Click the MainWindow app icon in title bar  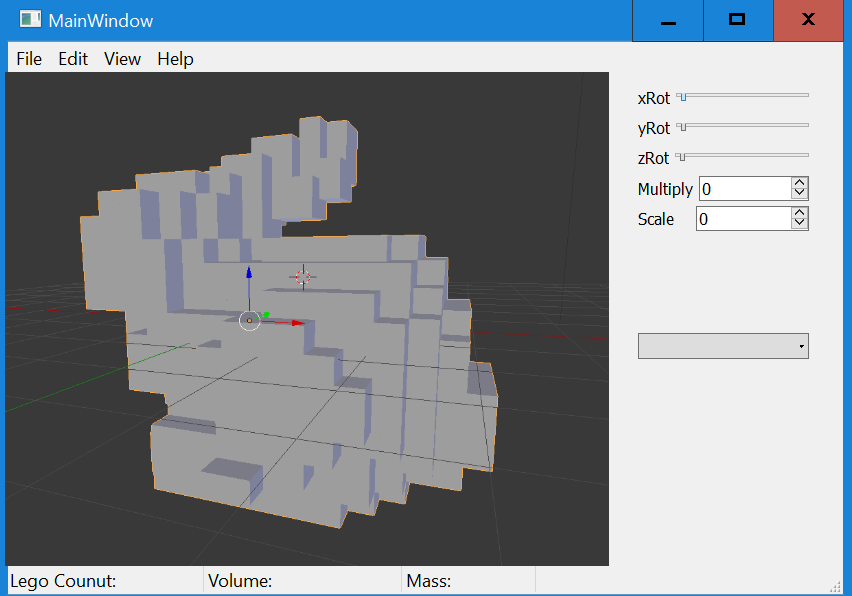coord(30,20)
